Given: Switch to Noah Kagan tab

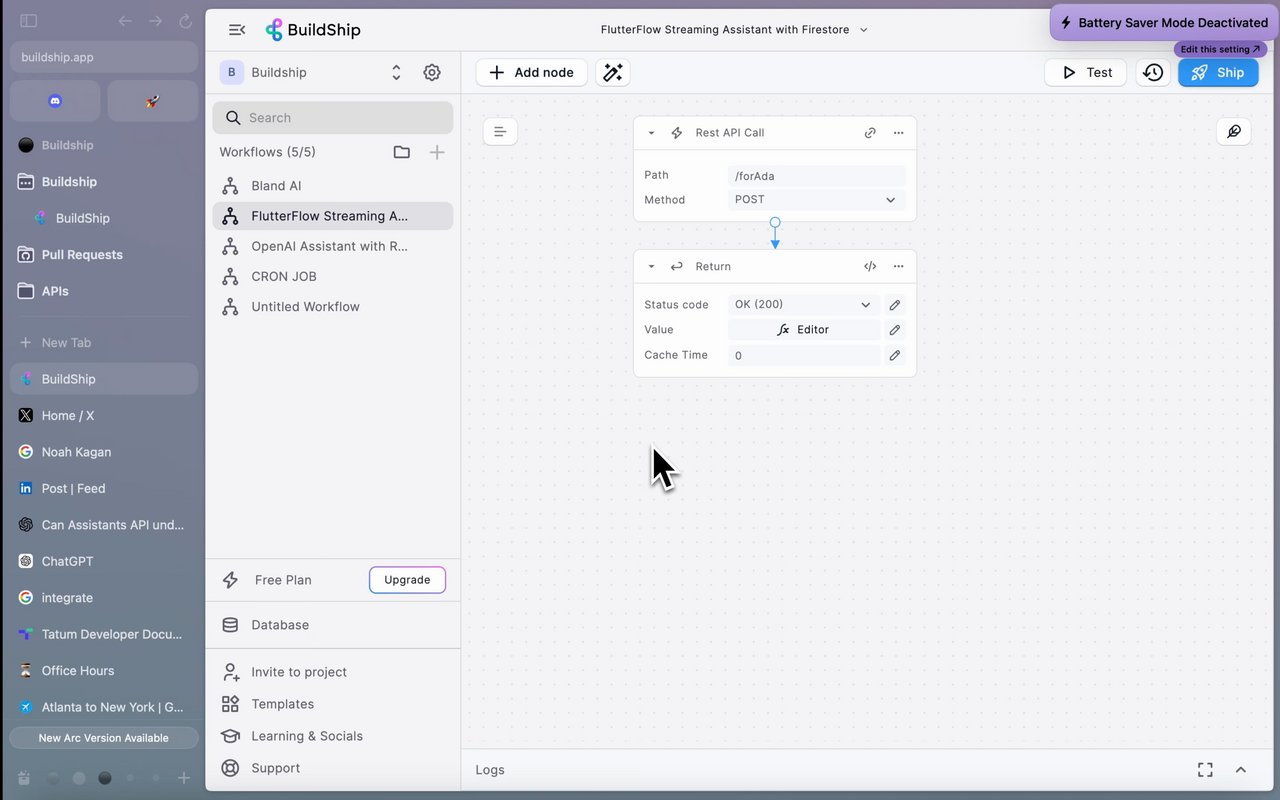Looking at the screenshot, I should pyautogui.click(x=104, y=452).
